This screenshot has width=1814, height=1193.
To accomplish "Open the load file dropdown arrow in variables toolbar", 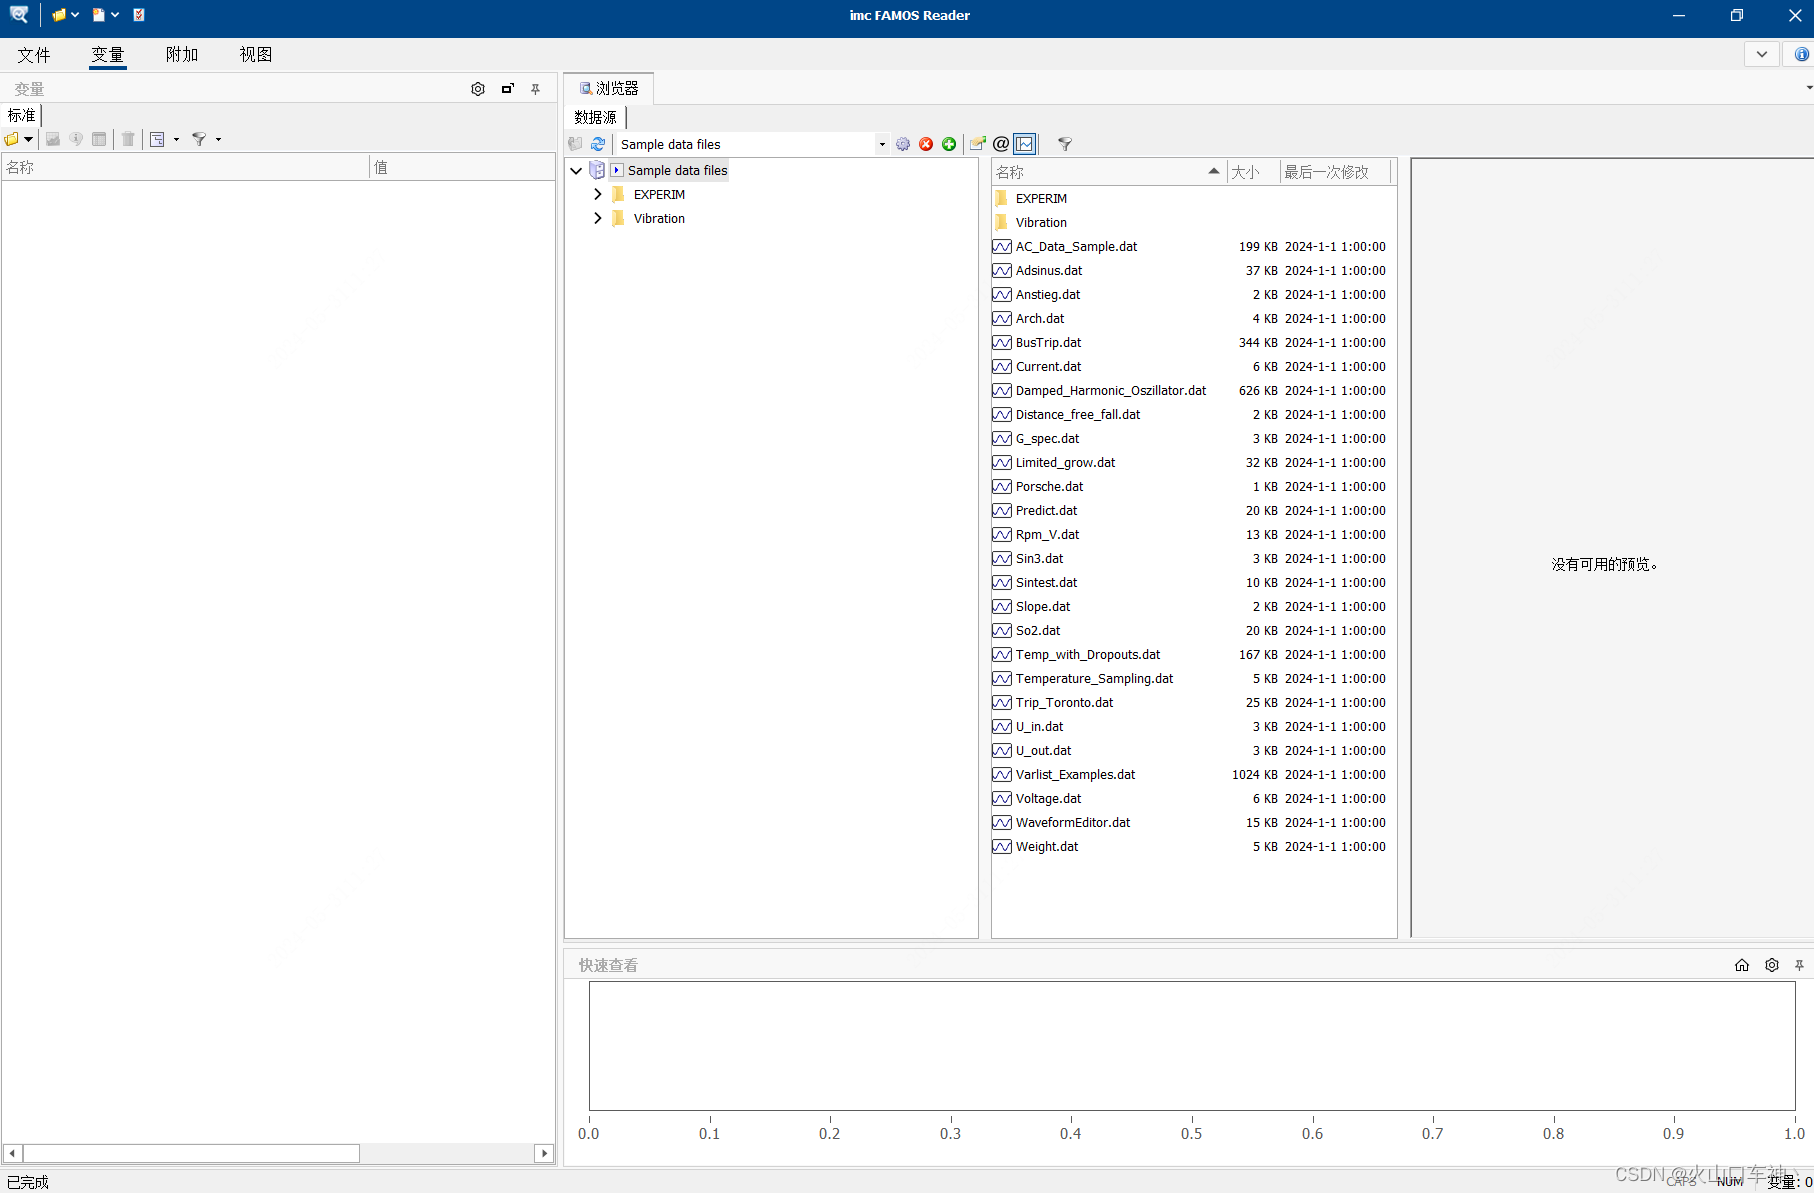I will pyautogui.click(x=29, y=139).
